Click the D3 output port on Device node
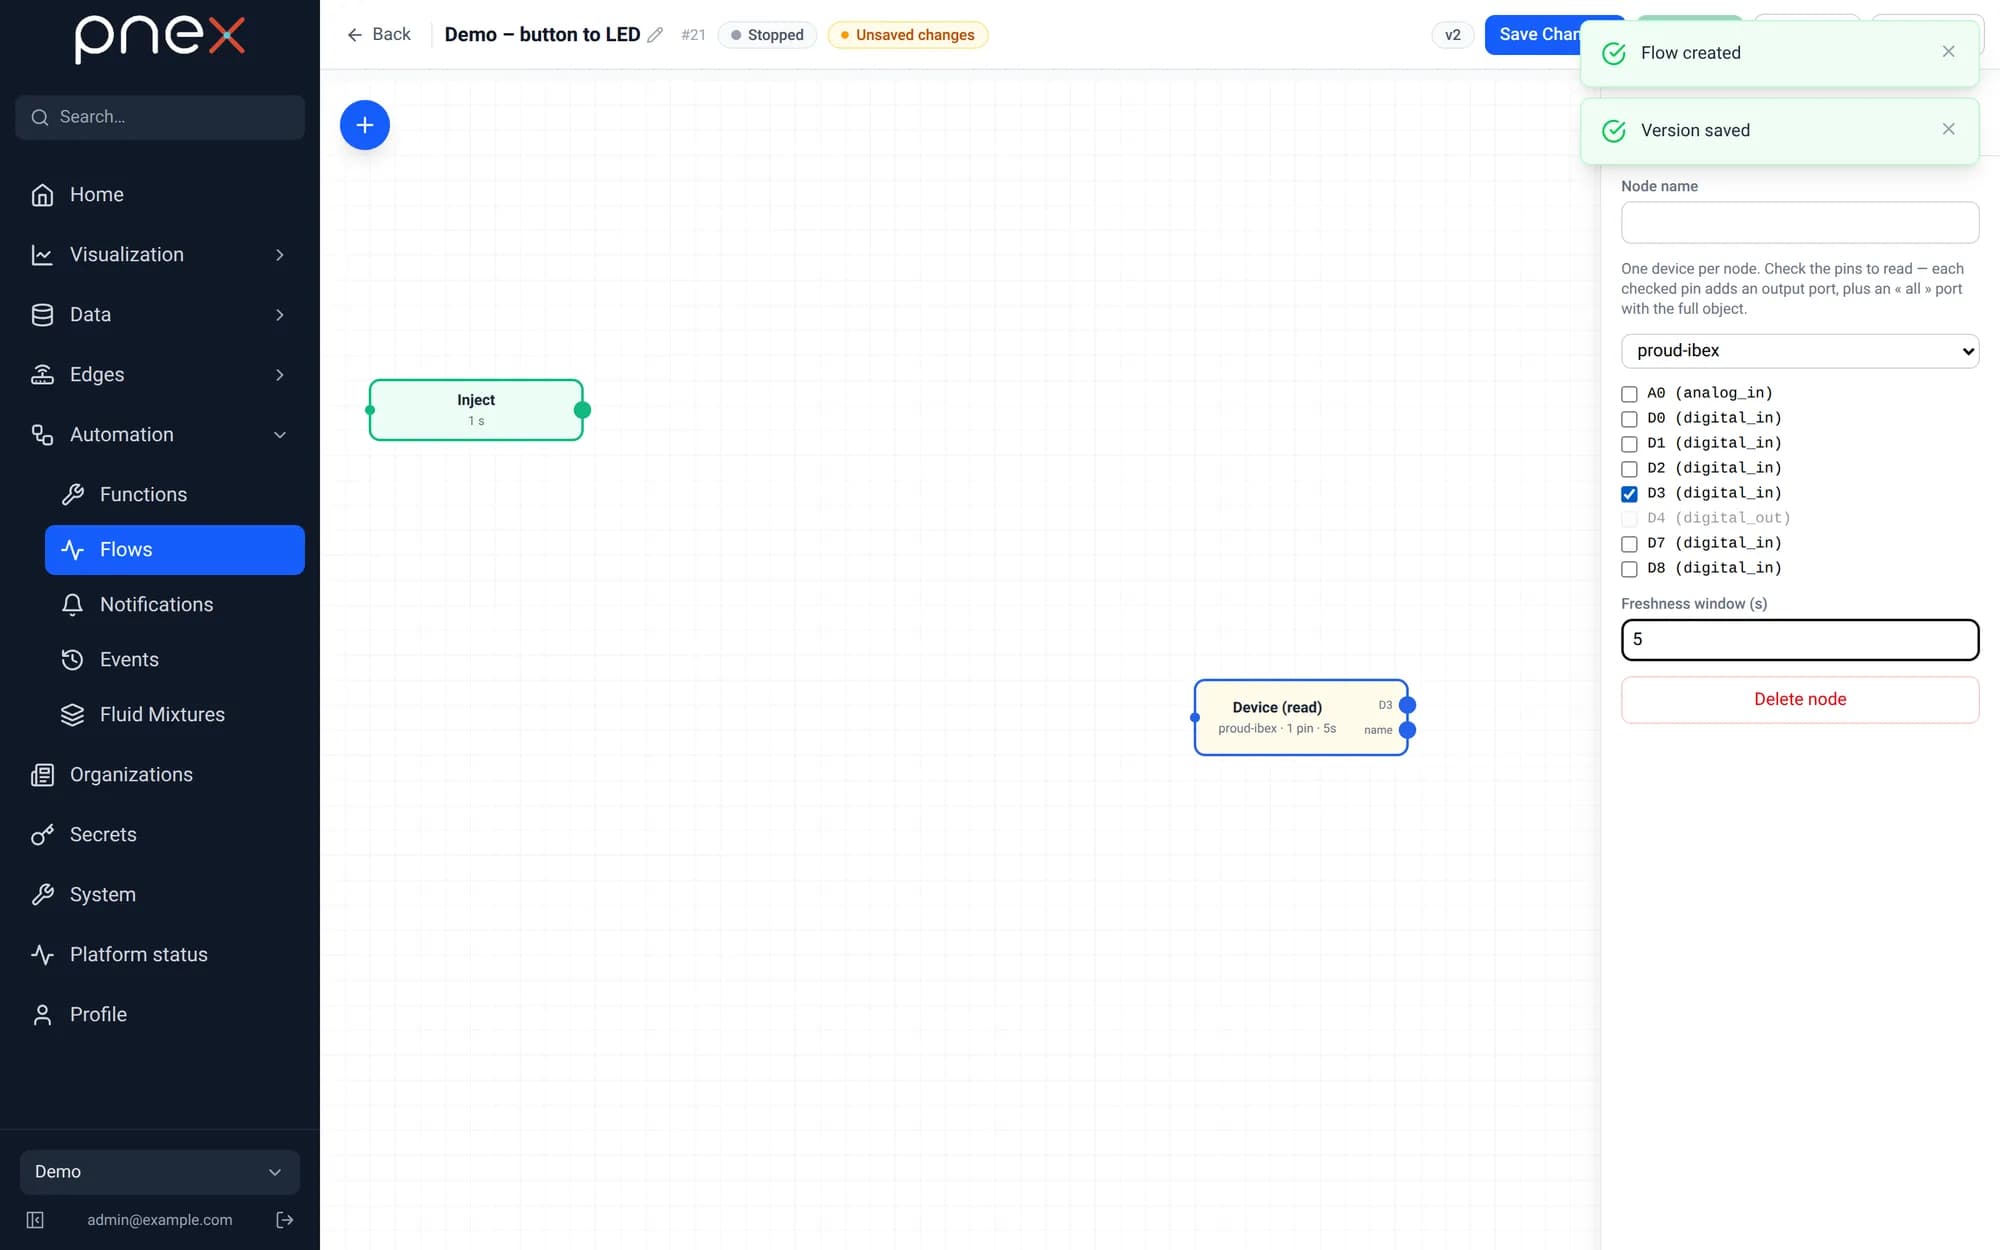Viewport: 2000px width, 1250px height. coord(1407,705)
